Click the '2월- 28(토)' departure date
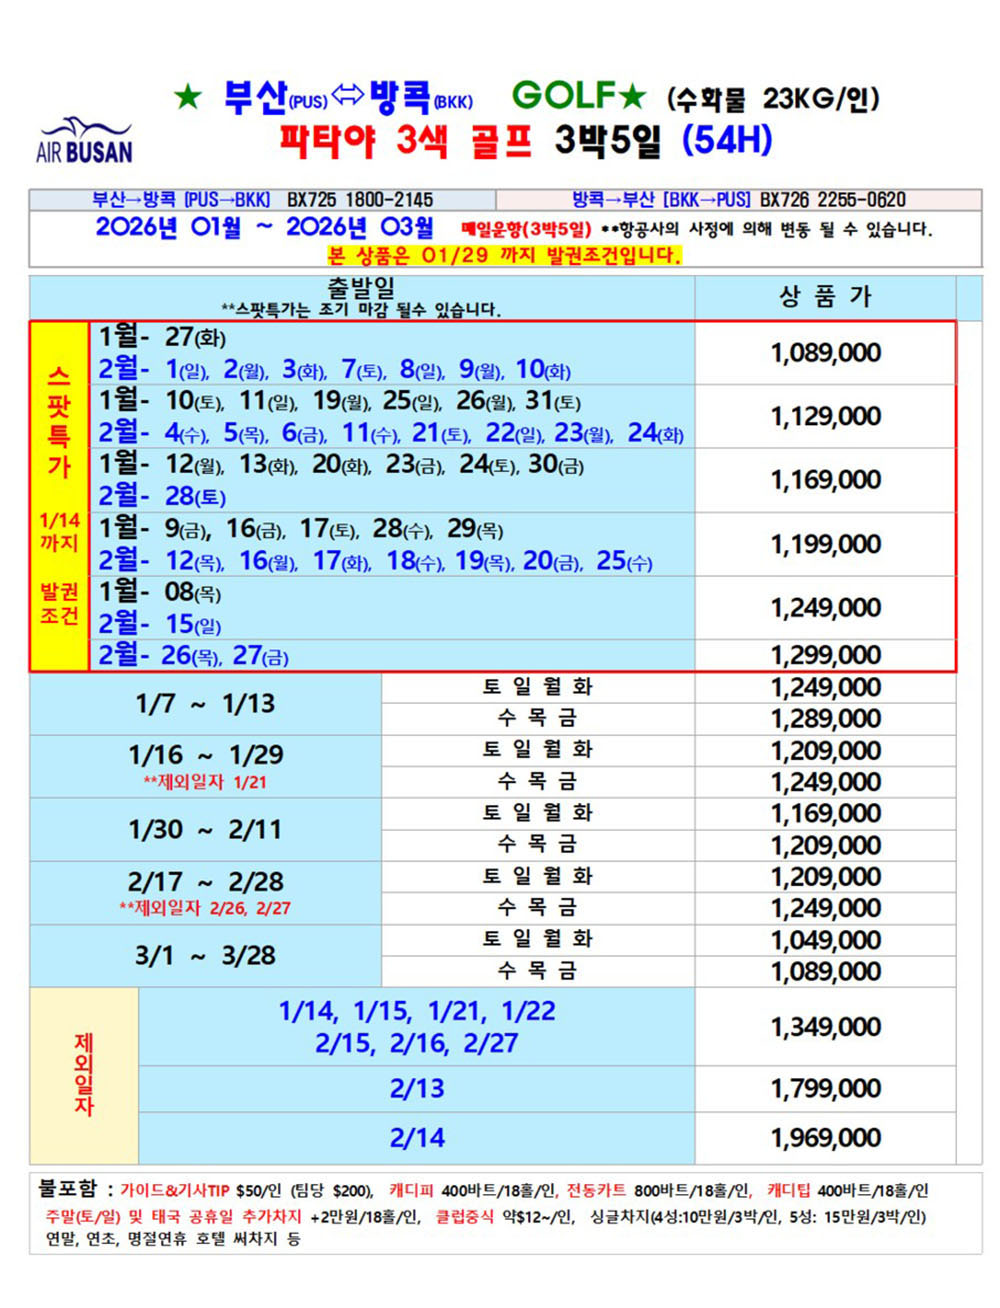 (162, 497)
